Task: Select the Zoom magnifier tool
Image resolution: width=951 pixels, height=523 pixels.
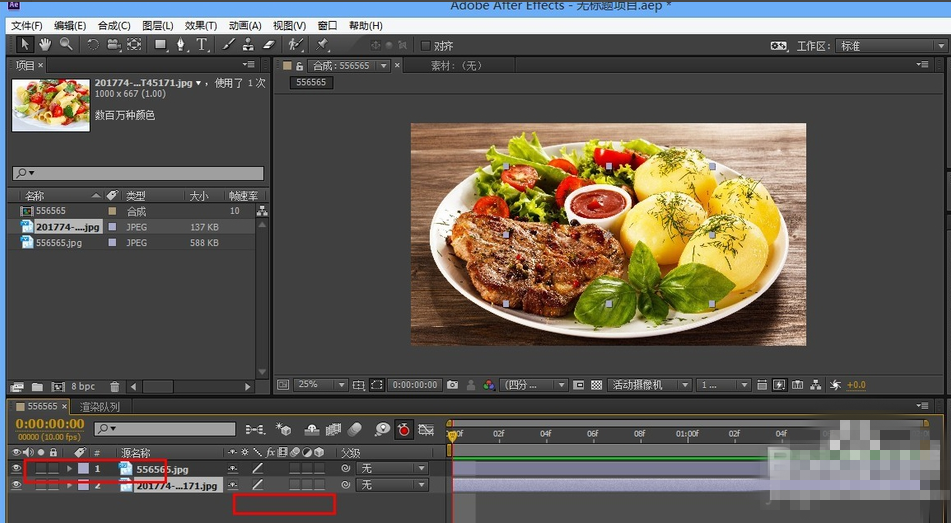Action: click(x=66, y=45)
